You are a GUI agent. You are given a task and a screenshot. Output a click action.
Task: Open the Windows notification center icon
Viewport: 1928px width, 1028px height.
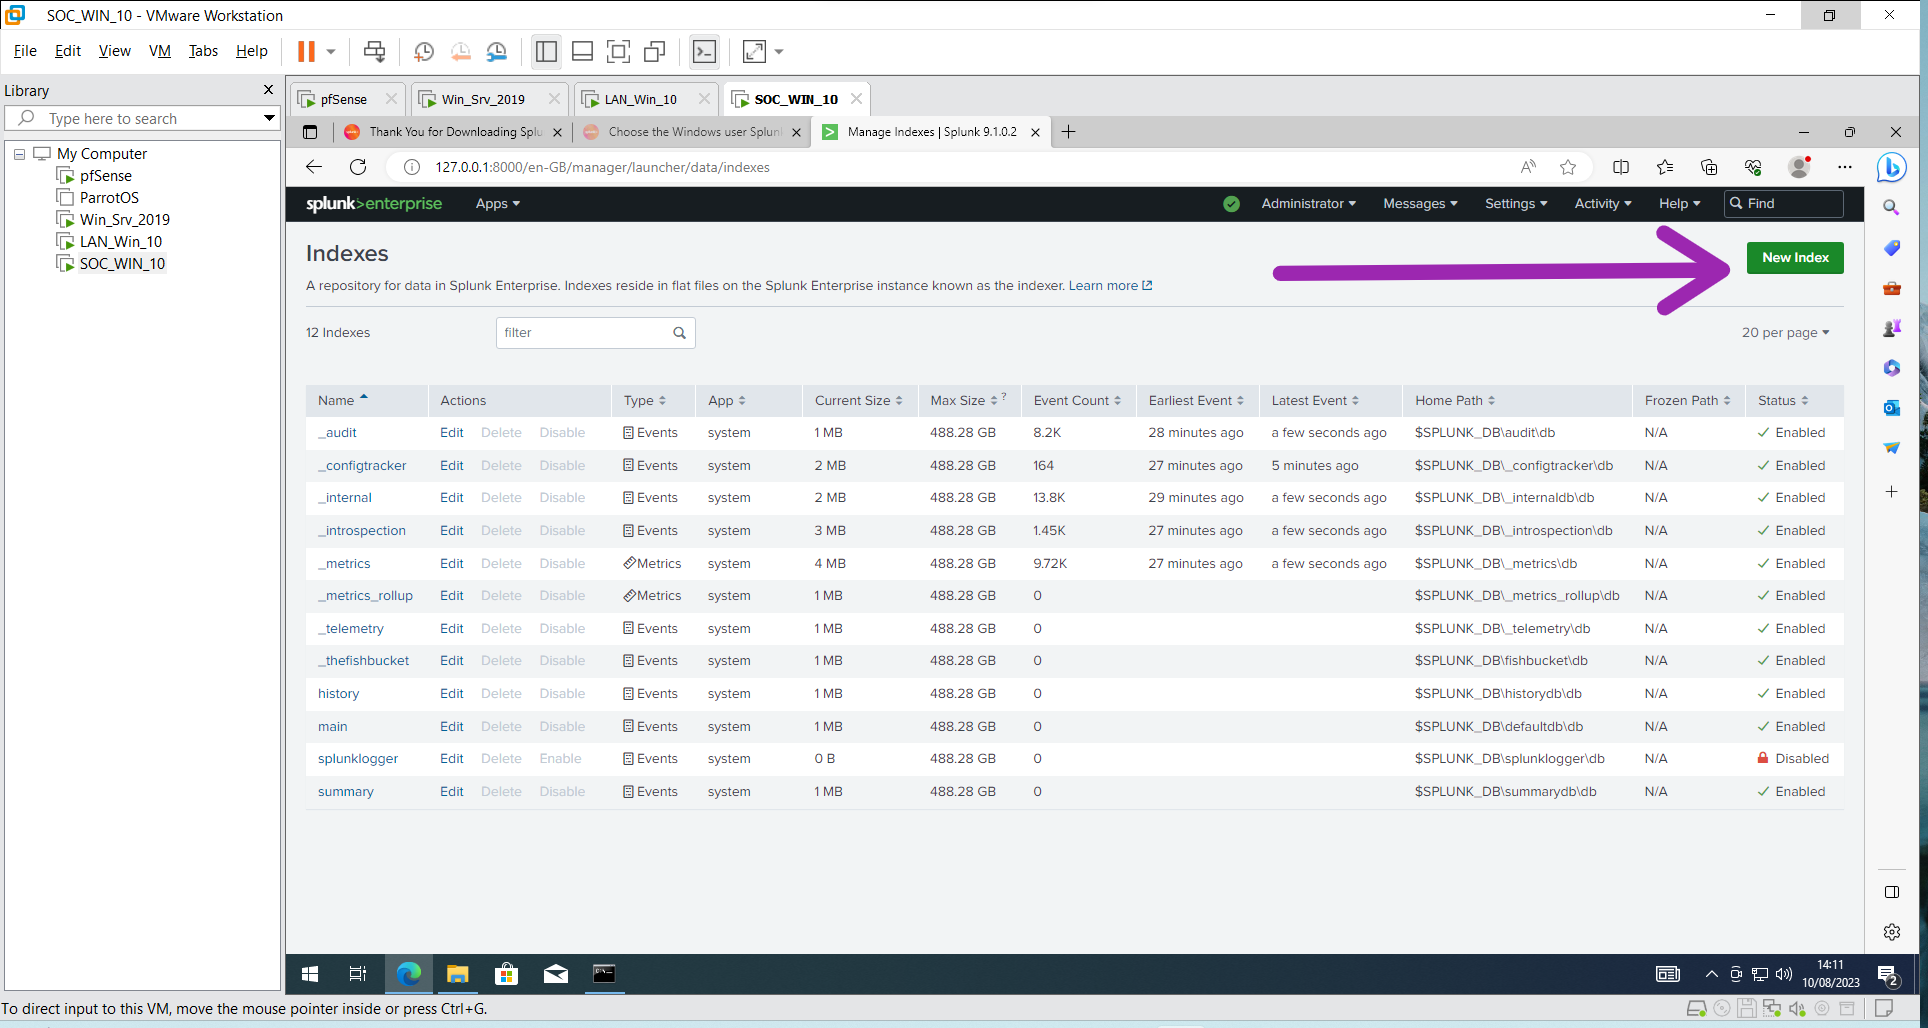[1888, 975]
